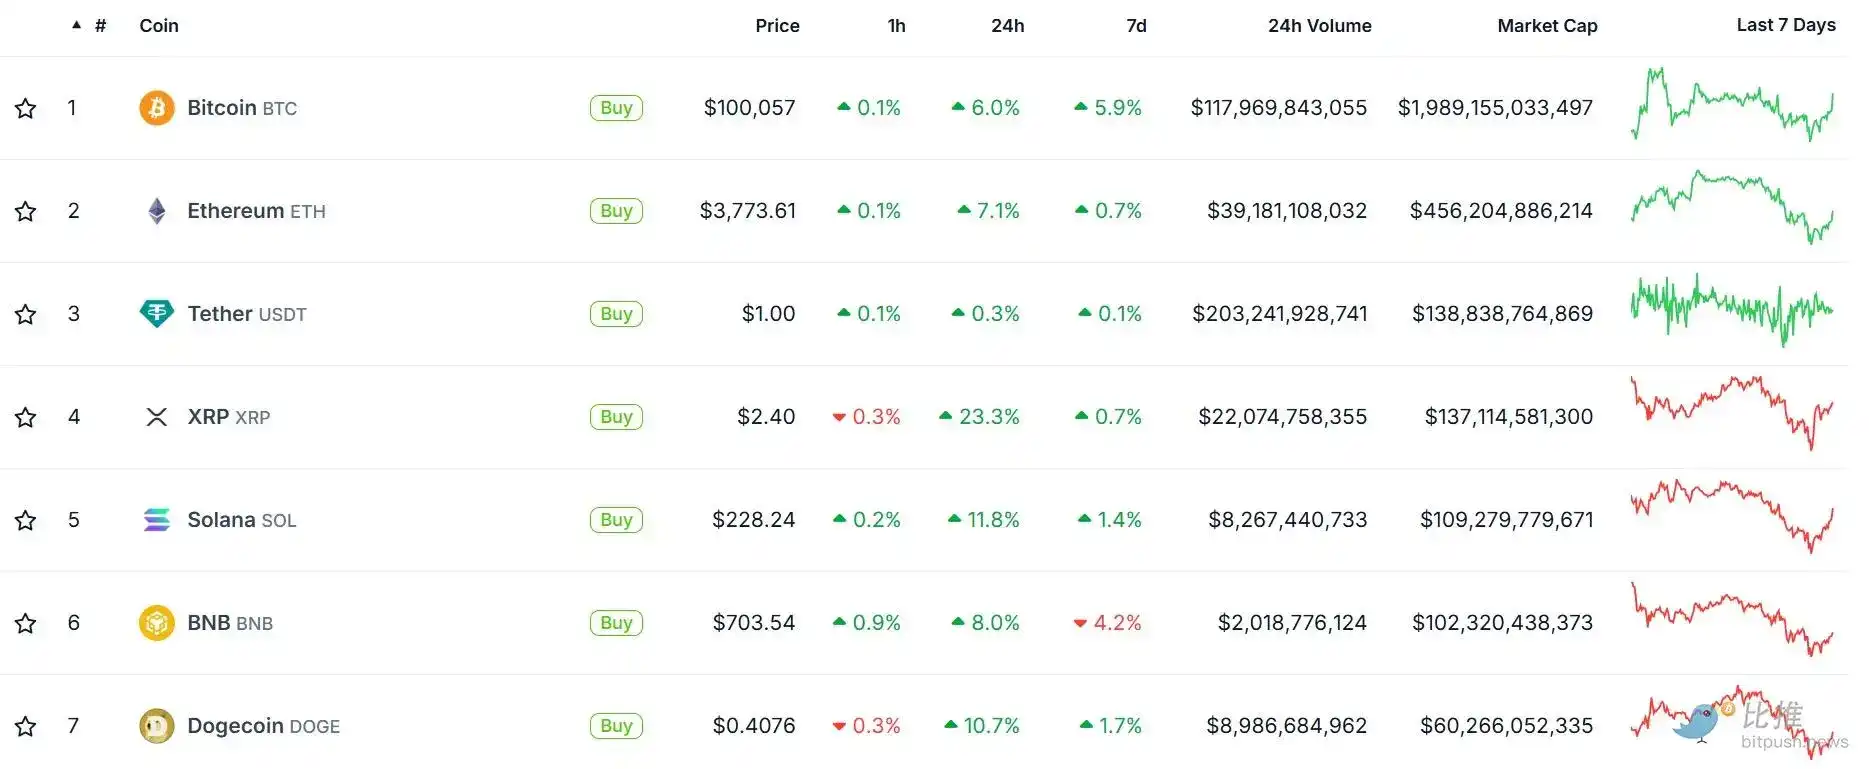This screenshot has width=1869, height=769.
Task: Click the Ethereum diamond logo icon
Action: (156, 211)
